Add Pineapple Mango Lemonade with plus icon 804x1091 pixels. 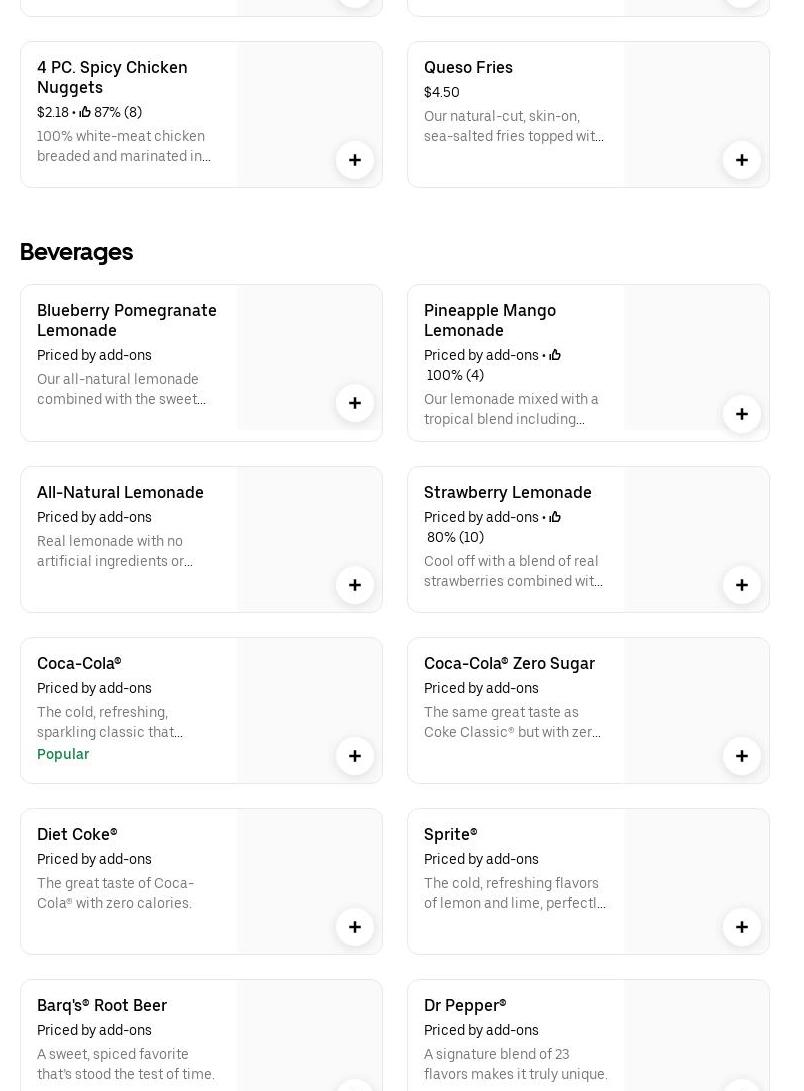click(x=742, y=414)
